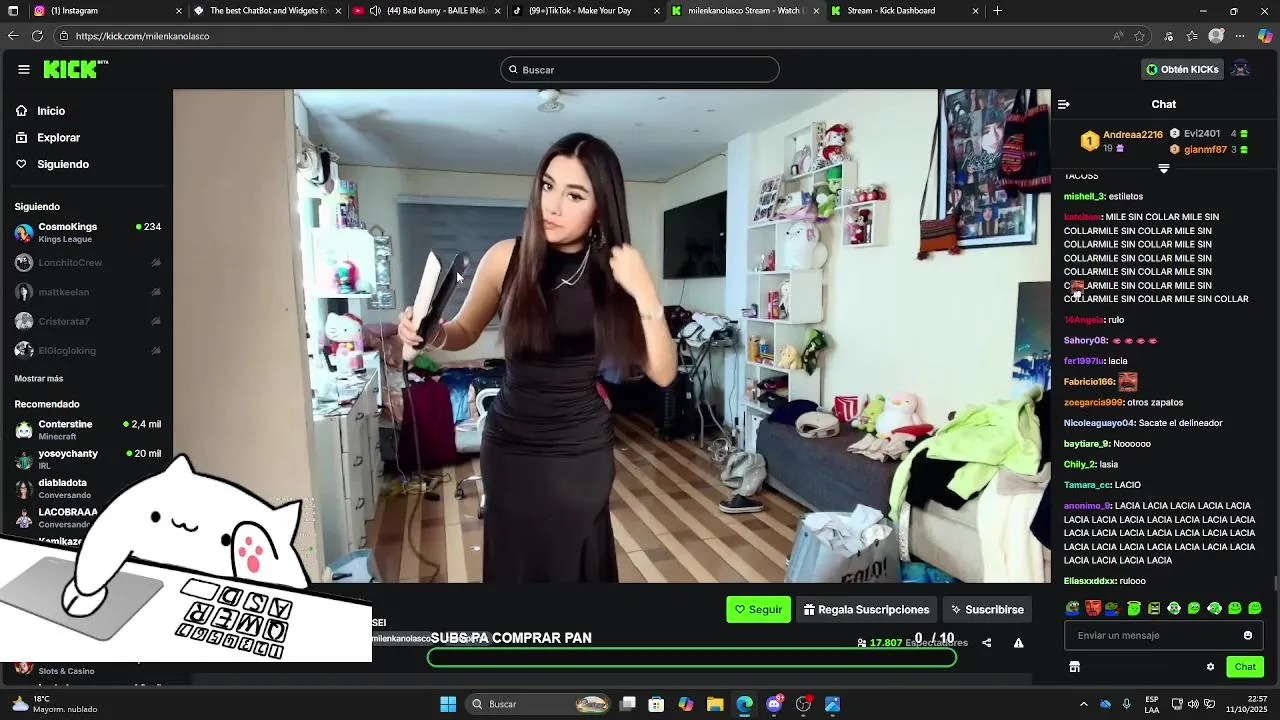1280x720 pixels.
Task: Open chat settings gear icon
Action: 1210,667
